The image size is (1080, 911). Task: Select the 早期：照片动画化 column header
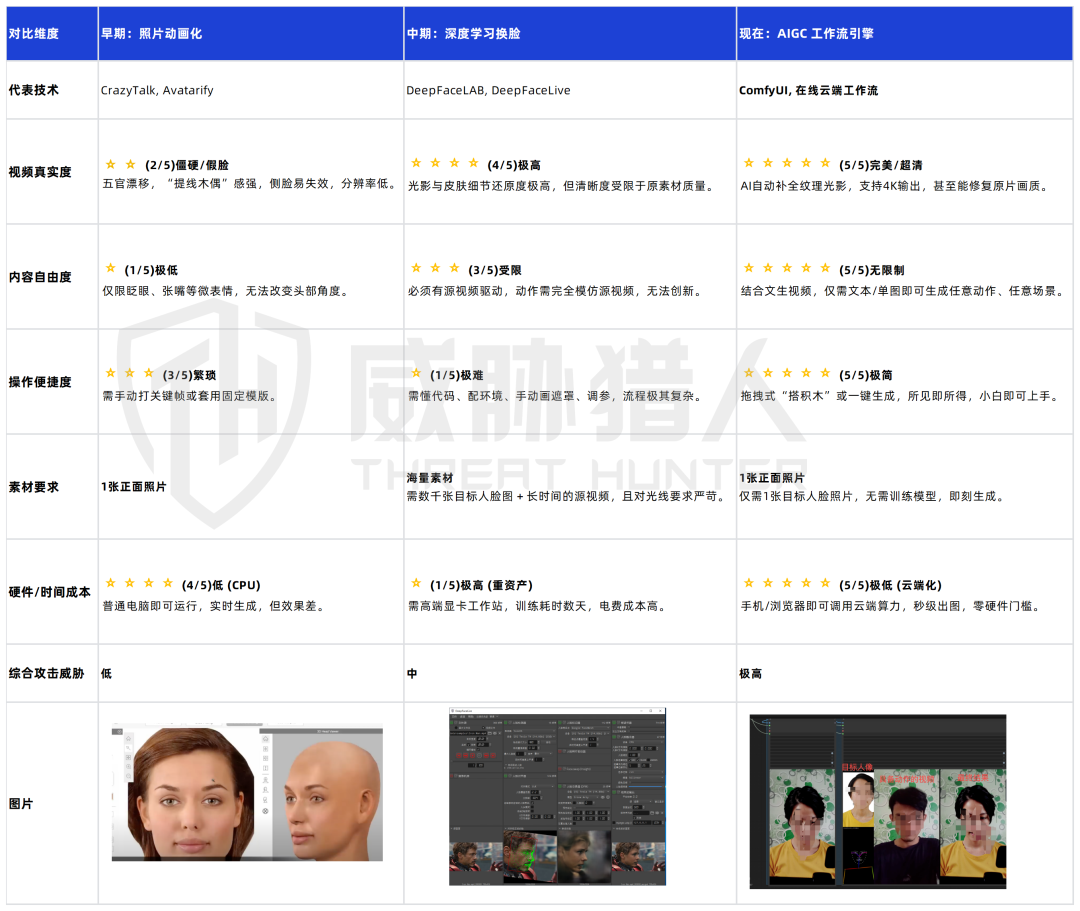point(151,33)
